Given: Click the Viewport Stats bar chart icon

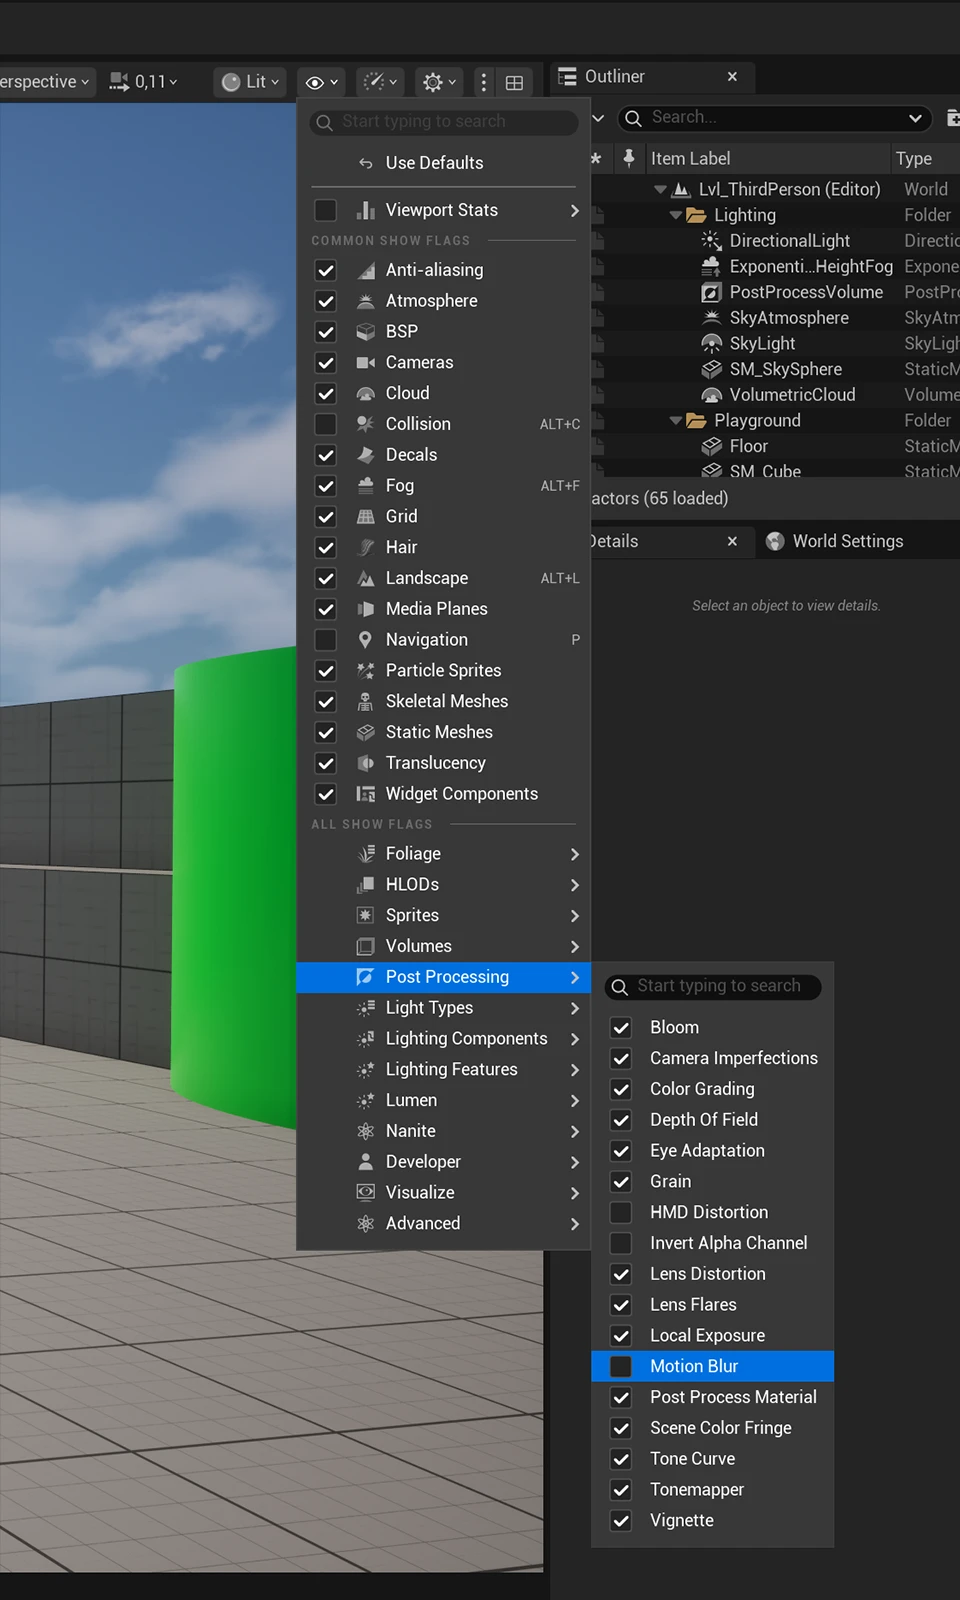Looking at the screenshot, I should click(x=366, y=210).
